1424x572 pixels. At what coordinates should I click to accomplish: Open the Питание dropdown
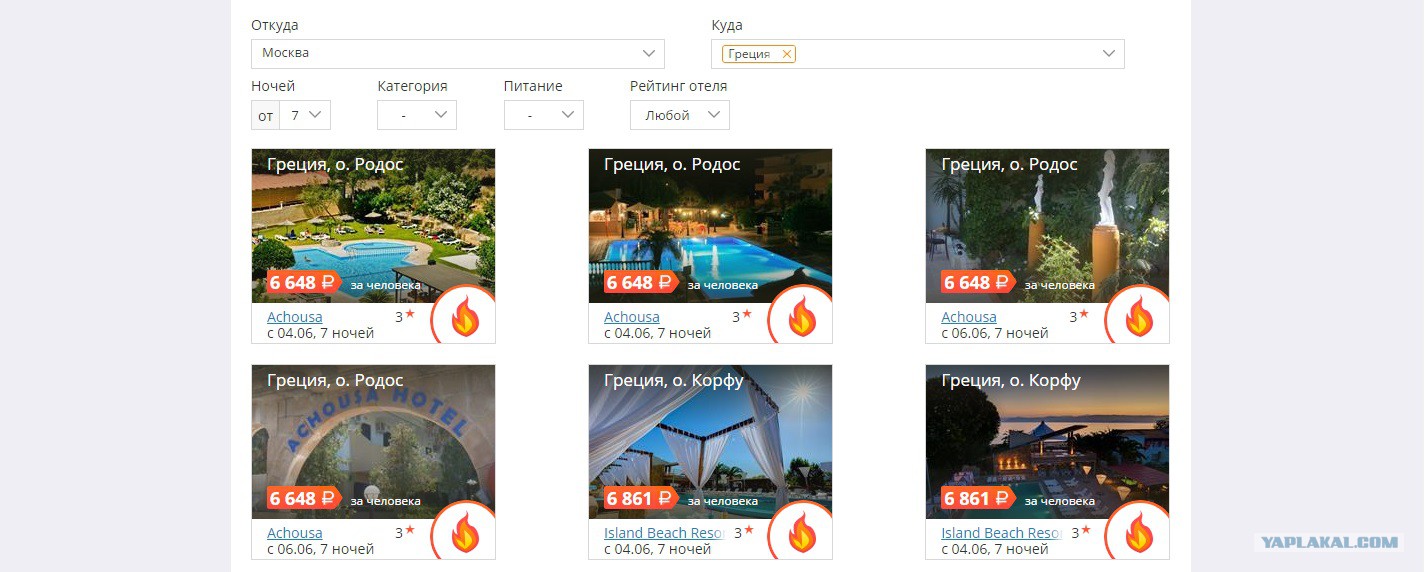(x=543, y=115)
